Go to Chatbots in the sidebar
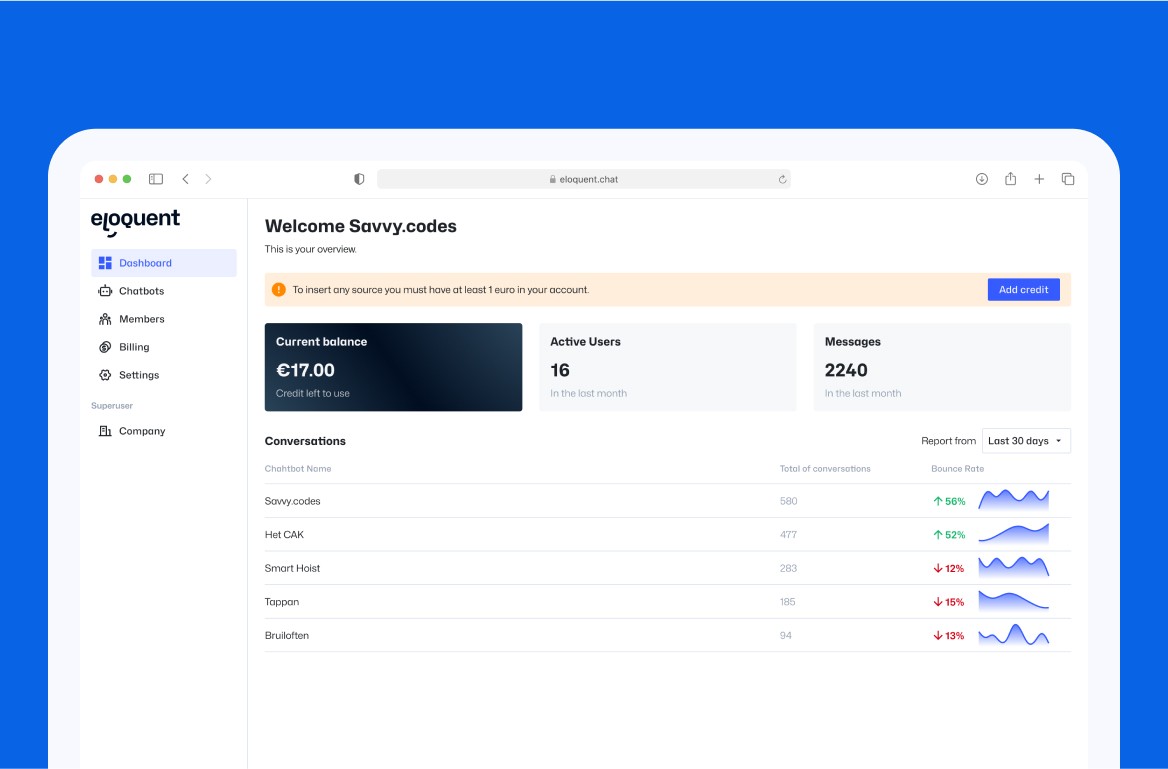 point(163,291)
